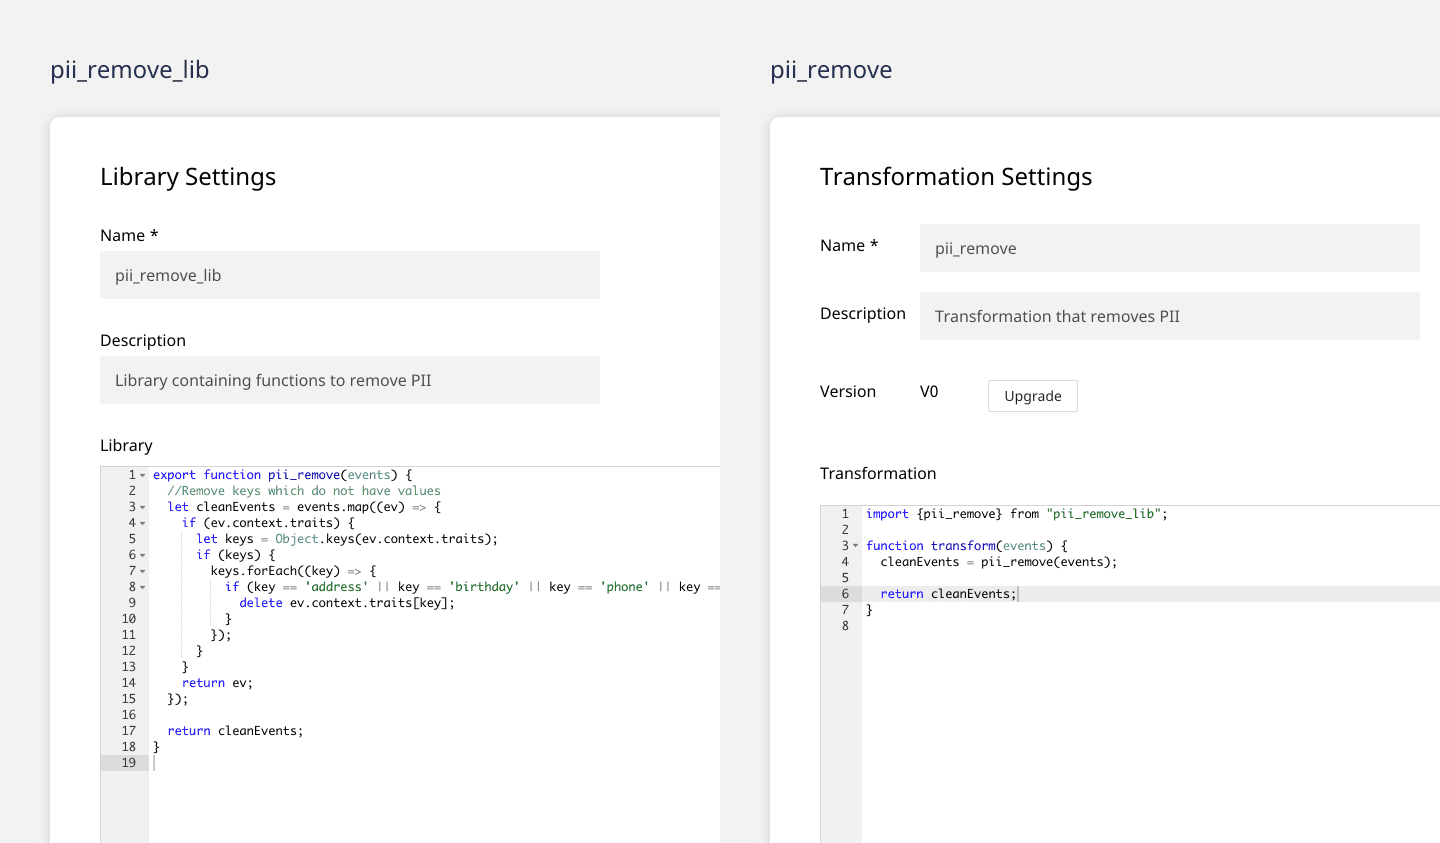Collapse the transform function fold arrow in Transformation editor
Screen dimensions: 1440x843
pos(855,546)
